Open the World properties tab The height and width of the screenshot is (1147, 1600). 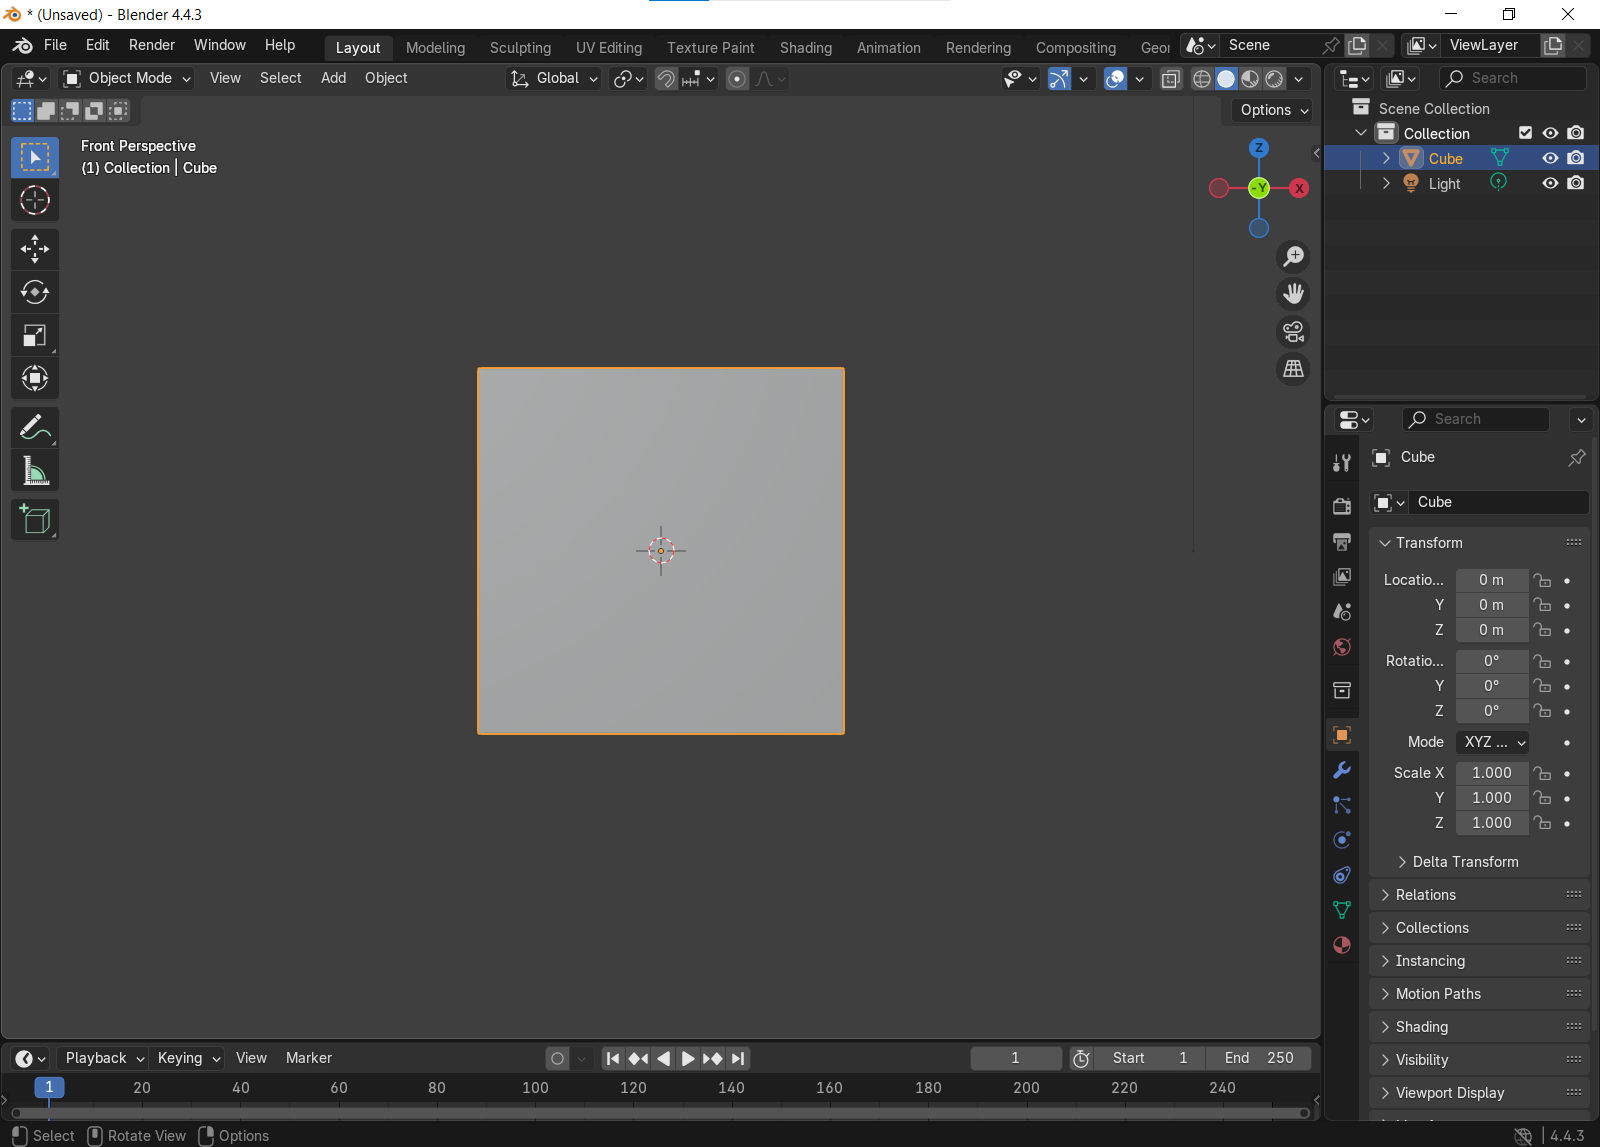(1342, 646)
